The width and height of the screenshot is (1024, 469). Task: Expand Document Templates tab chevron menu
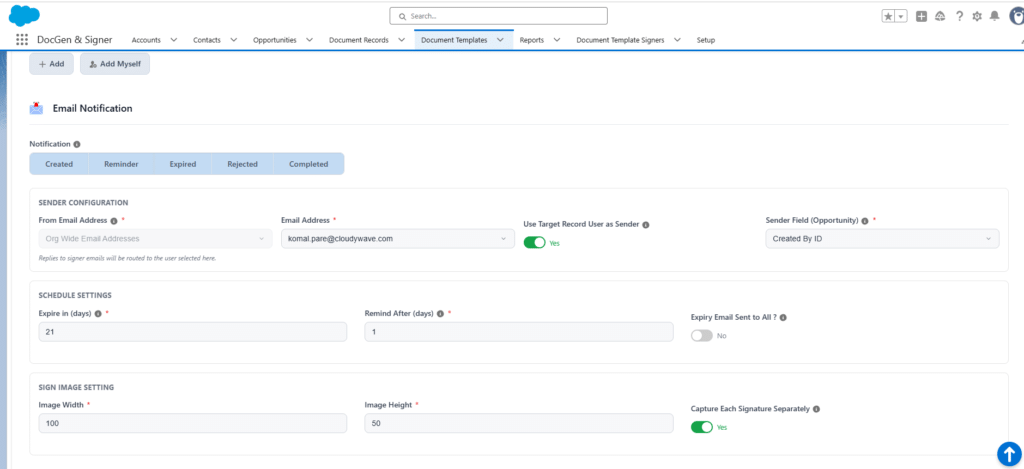(x=500, y=40)
